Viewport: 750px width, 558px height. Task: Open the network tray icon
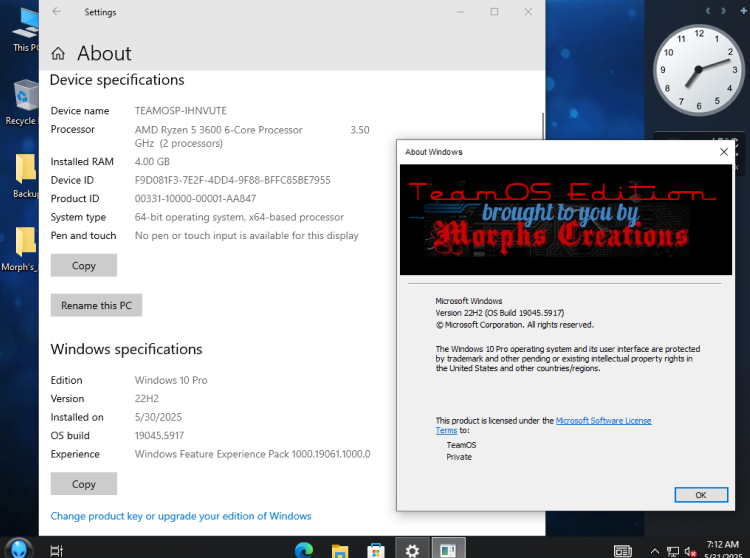coord(673,551)
